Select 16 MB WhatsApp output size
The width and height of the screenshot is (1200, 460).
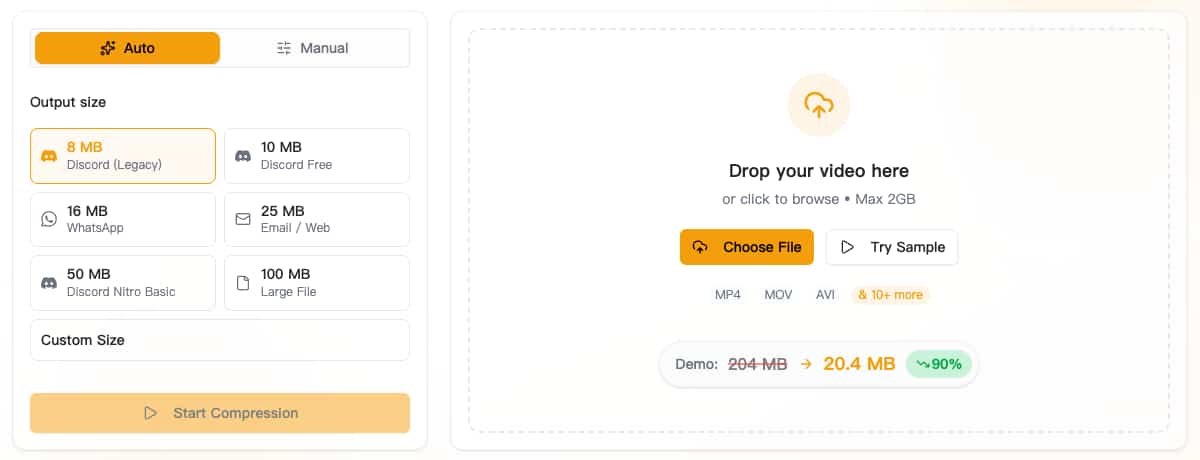[123, 219]
